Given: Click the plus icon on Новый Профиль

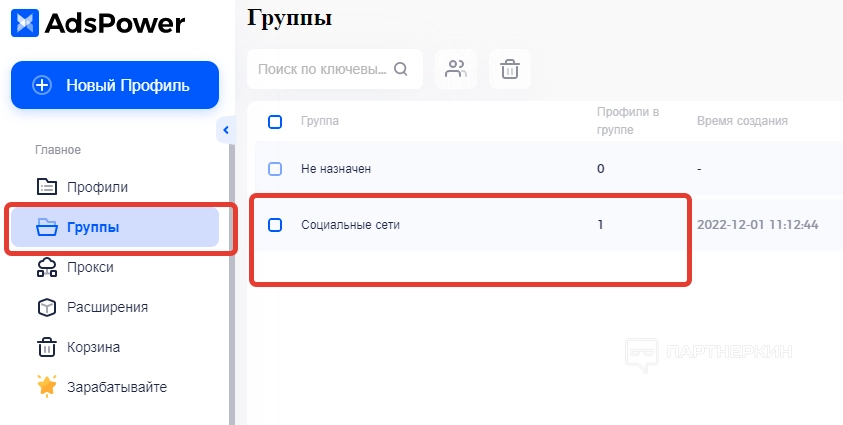Looking at the screenshot, I should pos(42,85).
